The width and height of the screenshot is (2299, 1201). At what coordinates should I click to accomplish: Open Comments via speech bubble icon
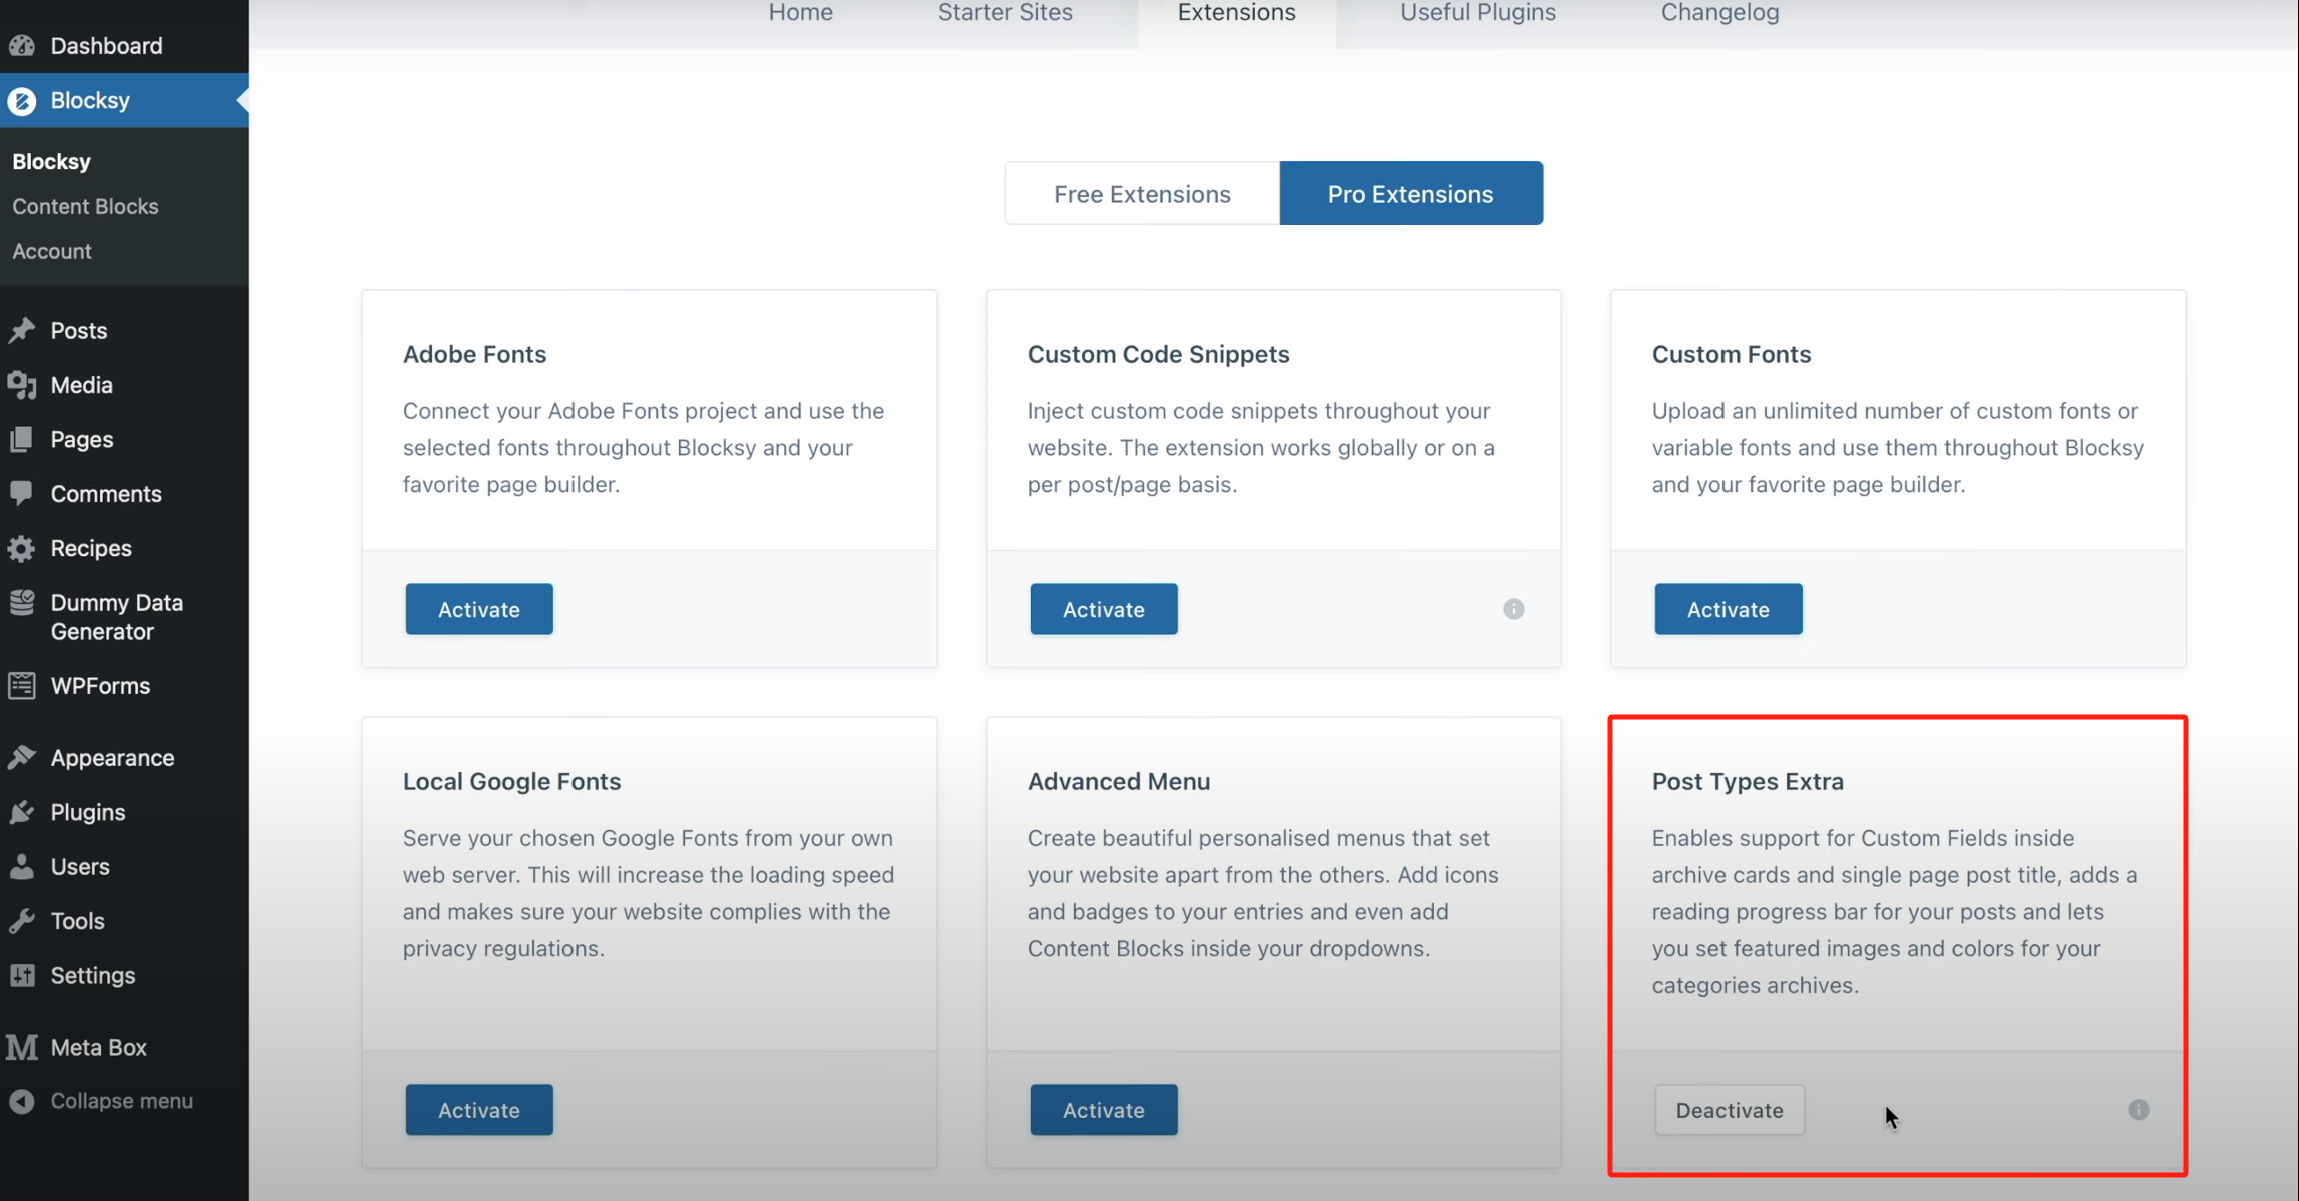pyautogui.click(x=22, y=493)
